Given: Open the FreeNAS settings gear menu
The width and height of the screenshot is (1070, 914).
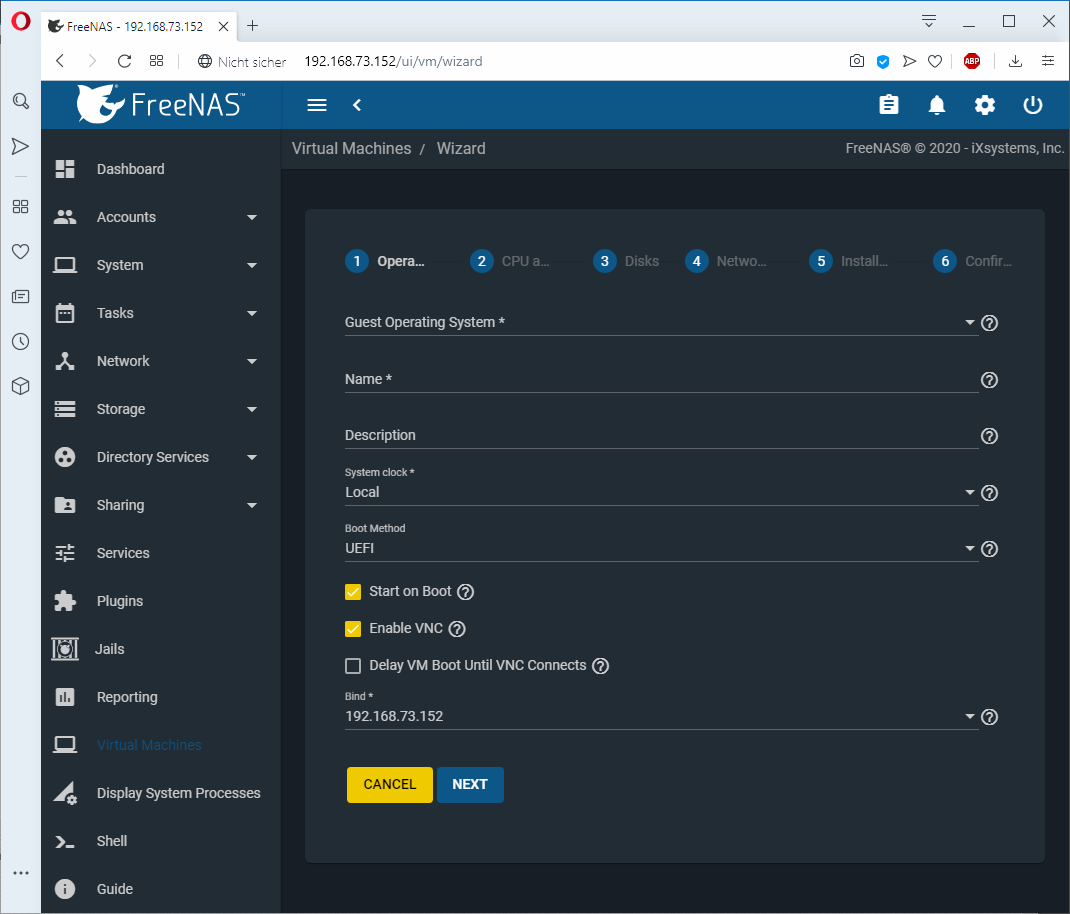Looking at the screenshot, I should 985,105.
